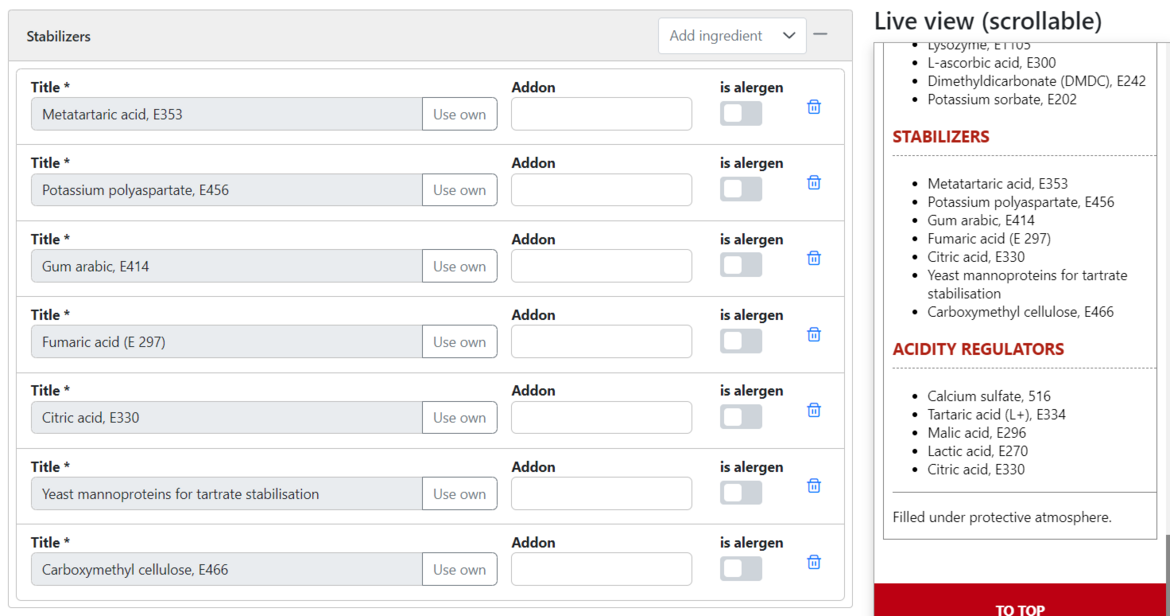The width and height of the screenshot is (1170, 616).
Task: Delete the Carboxymethyl cellulose, E466 row
Action: (x=814, y=562)
